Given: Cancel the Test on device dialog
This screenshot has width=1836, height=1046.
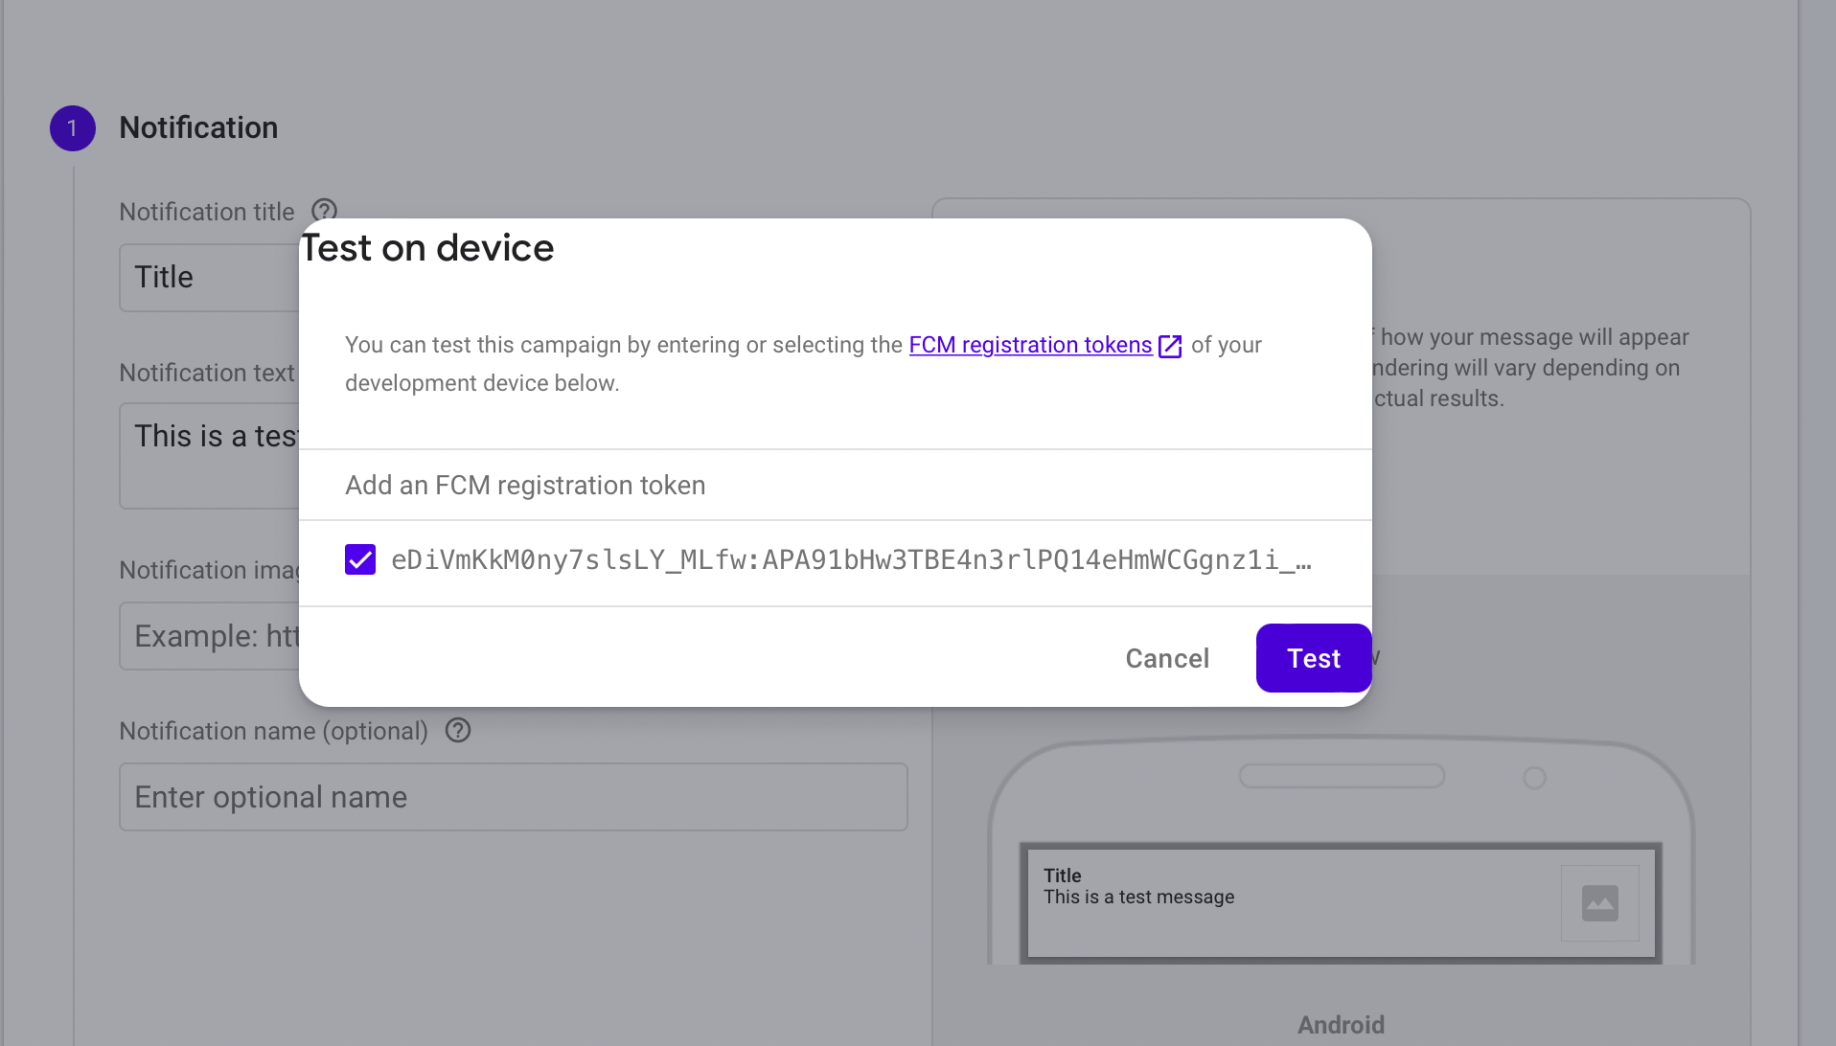Looking at the screenshot, I should coord(1167,658).
